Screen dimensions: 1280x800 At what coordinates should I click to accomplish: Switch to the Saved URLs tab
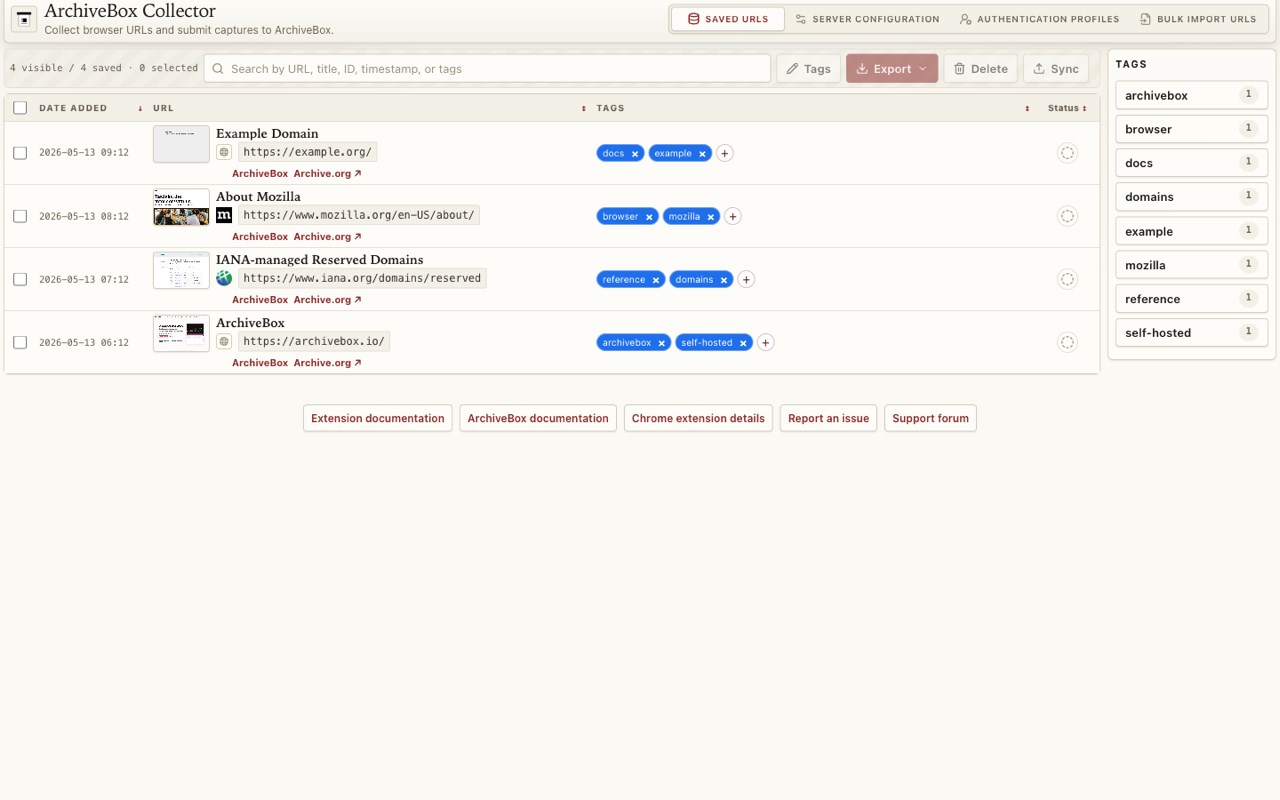coord(728,19)
